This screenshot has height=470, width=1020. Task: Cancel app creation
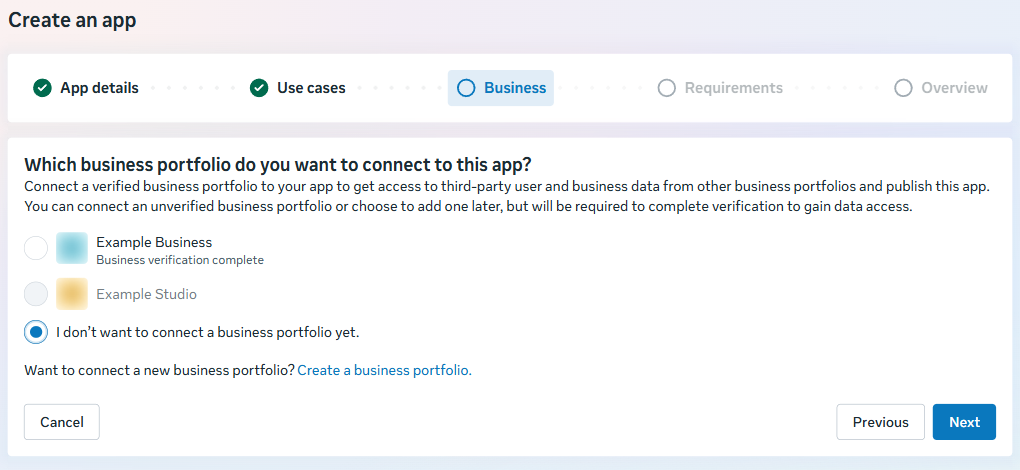coord(62,422)
